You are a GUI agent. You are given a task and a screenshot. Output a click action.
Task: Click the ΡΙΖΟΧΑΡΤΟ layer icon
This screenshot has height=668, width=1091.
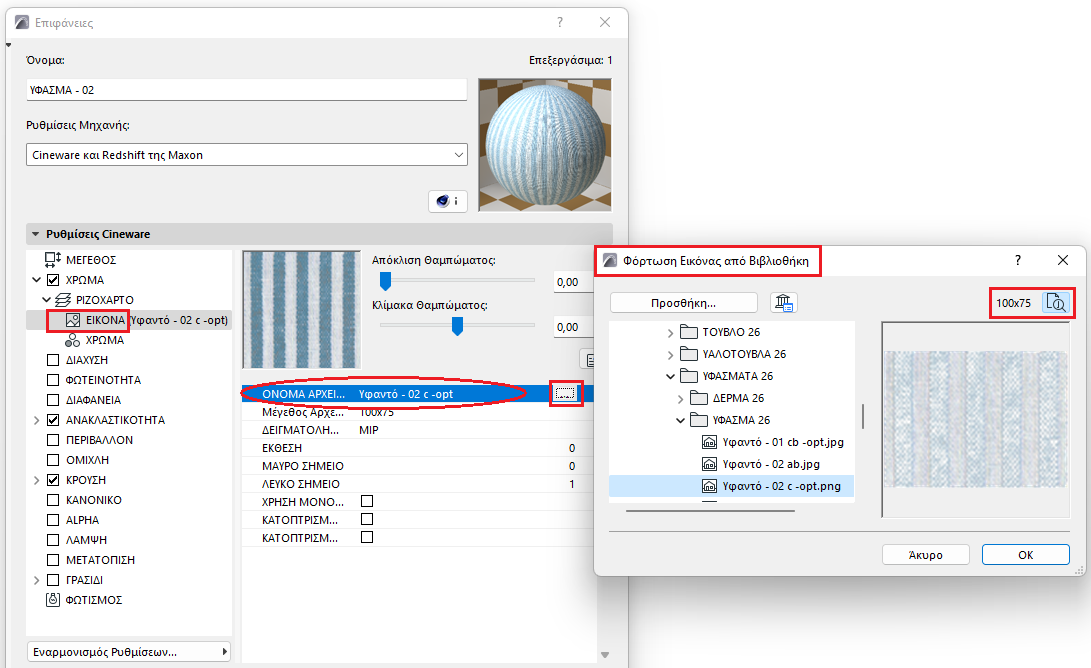click(63, 300)
